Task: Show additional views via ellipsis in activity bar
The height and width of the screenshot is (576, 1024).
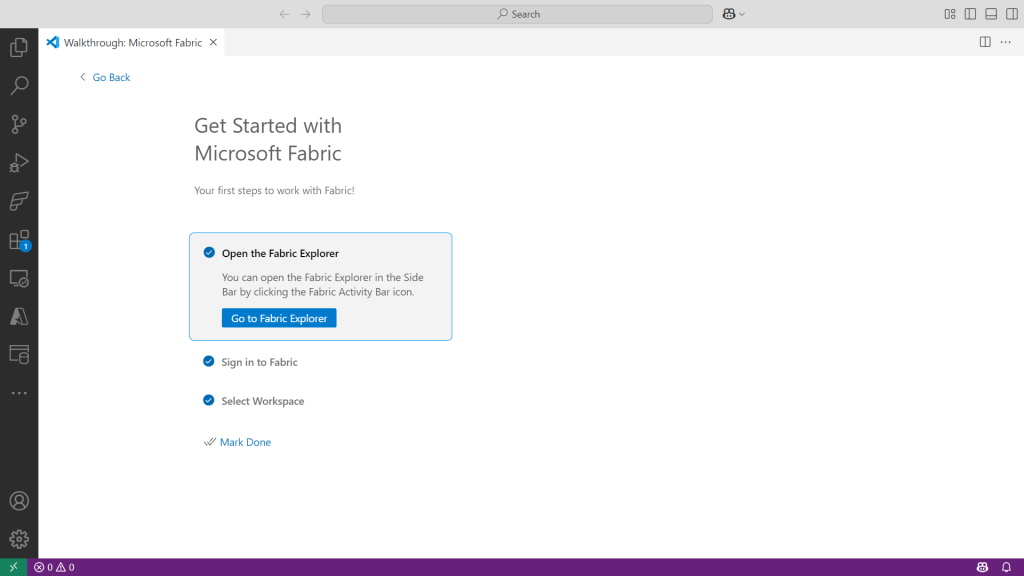Action: coord(19,393)
